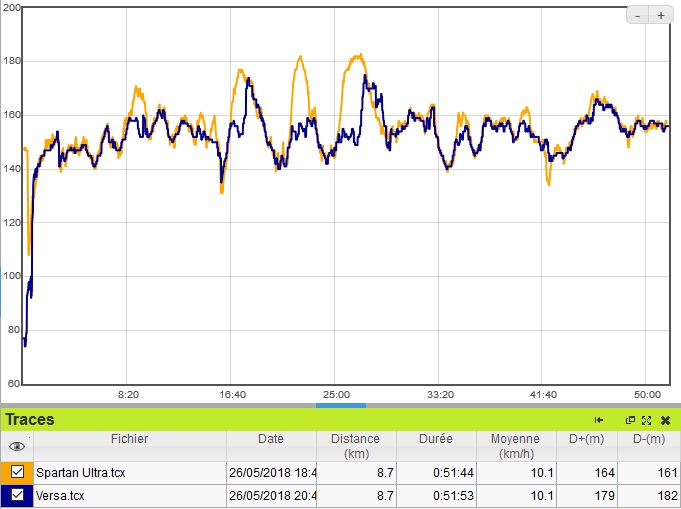Zoom in the chart with plus button
Screen dimensions: 681x509
[661, 15]
